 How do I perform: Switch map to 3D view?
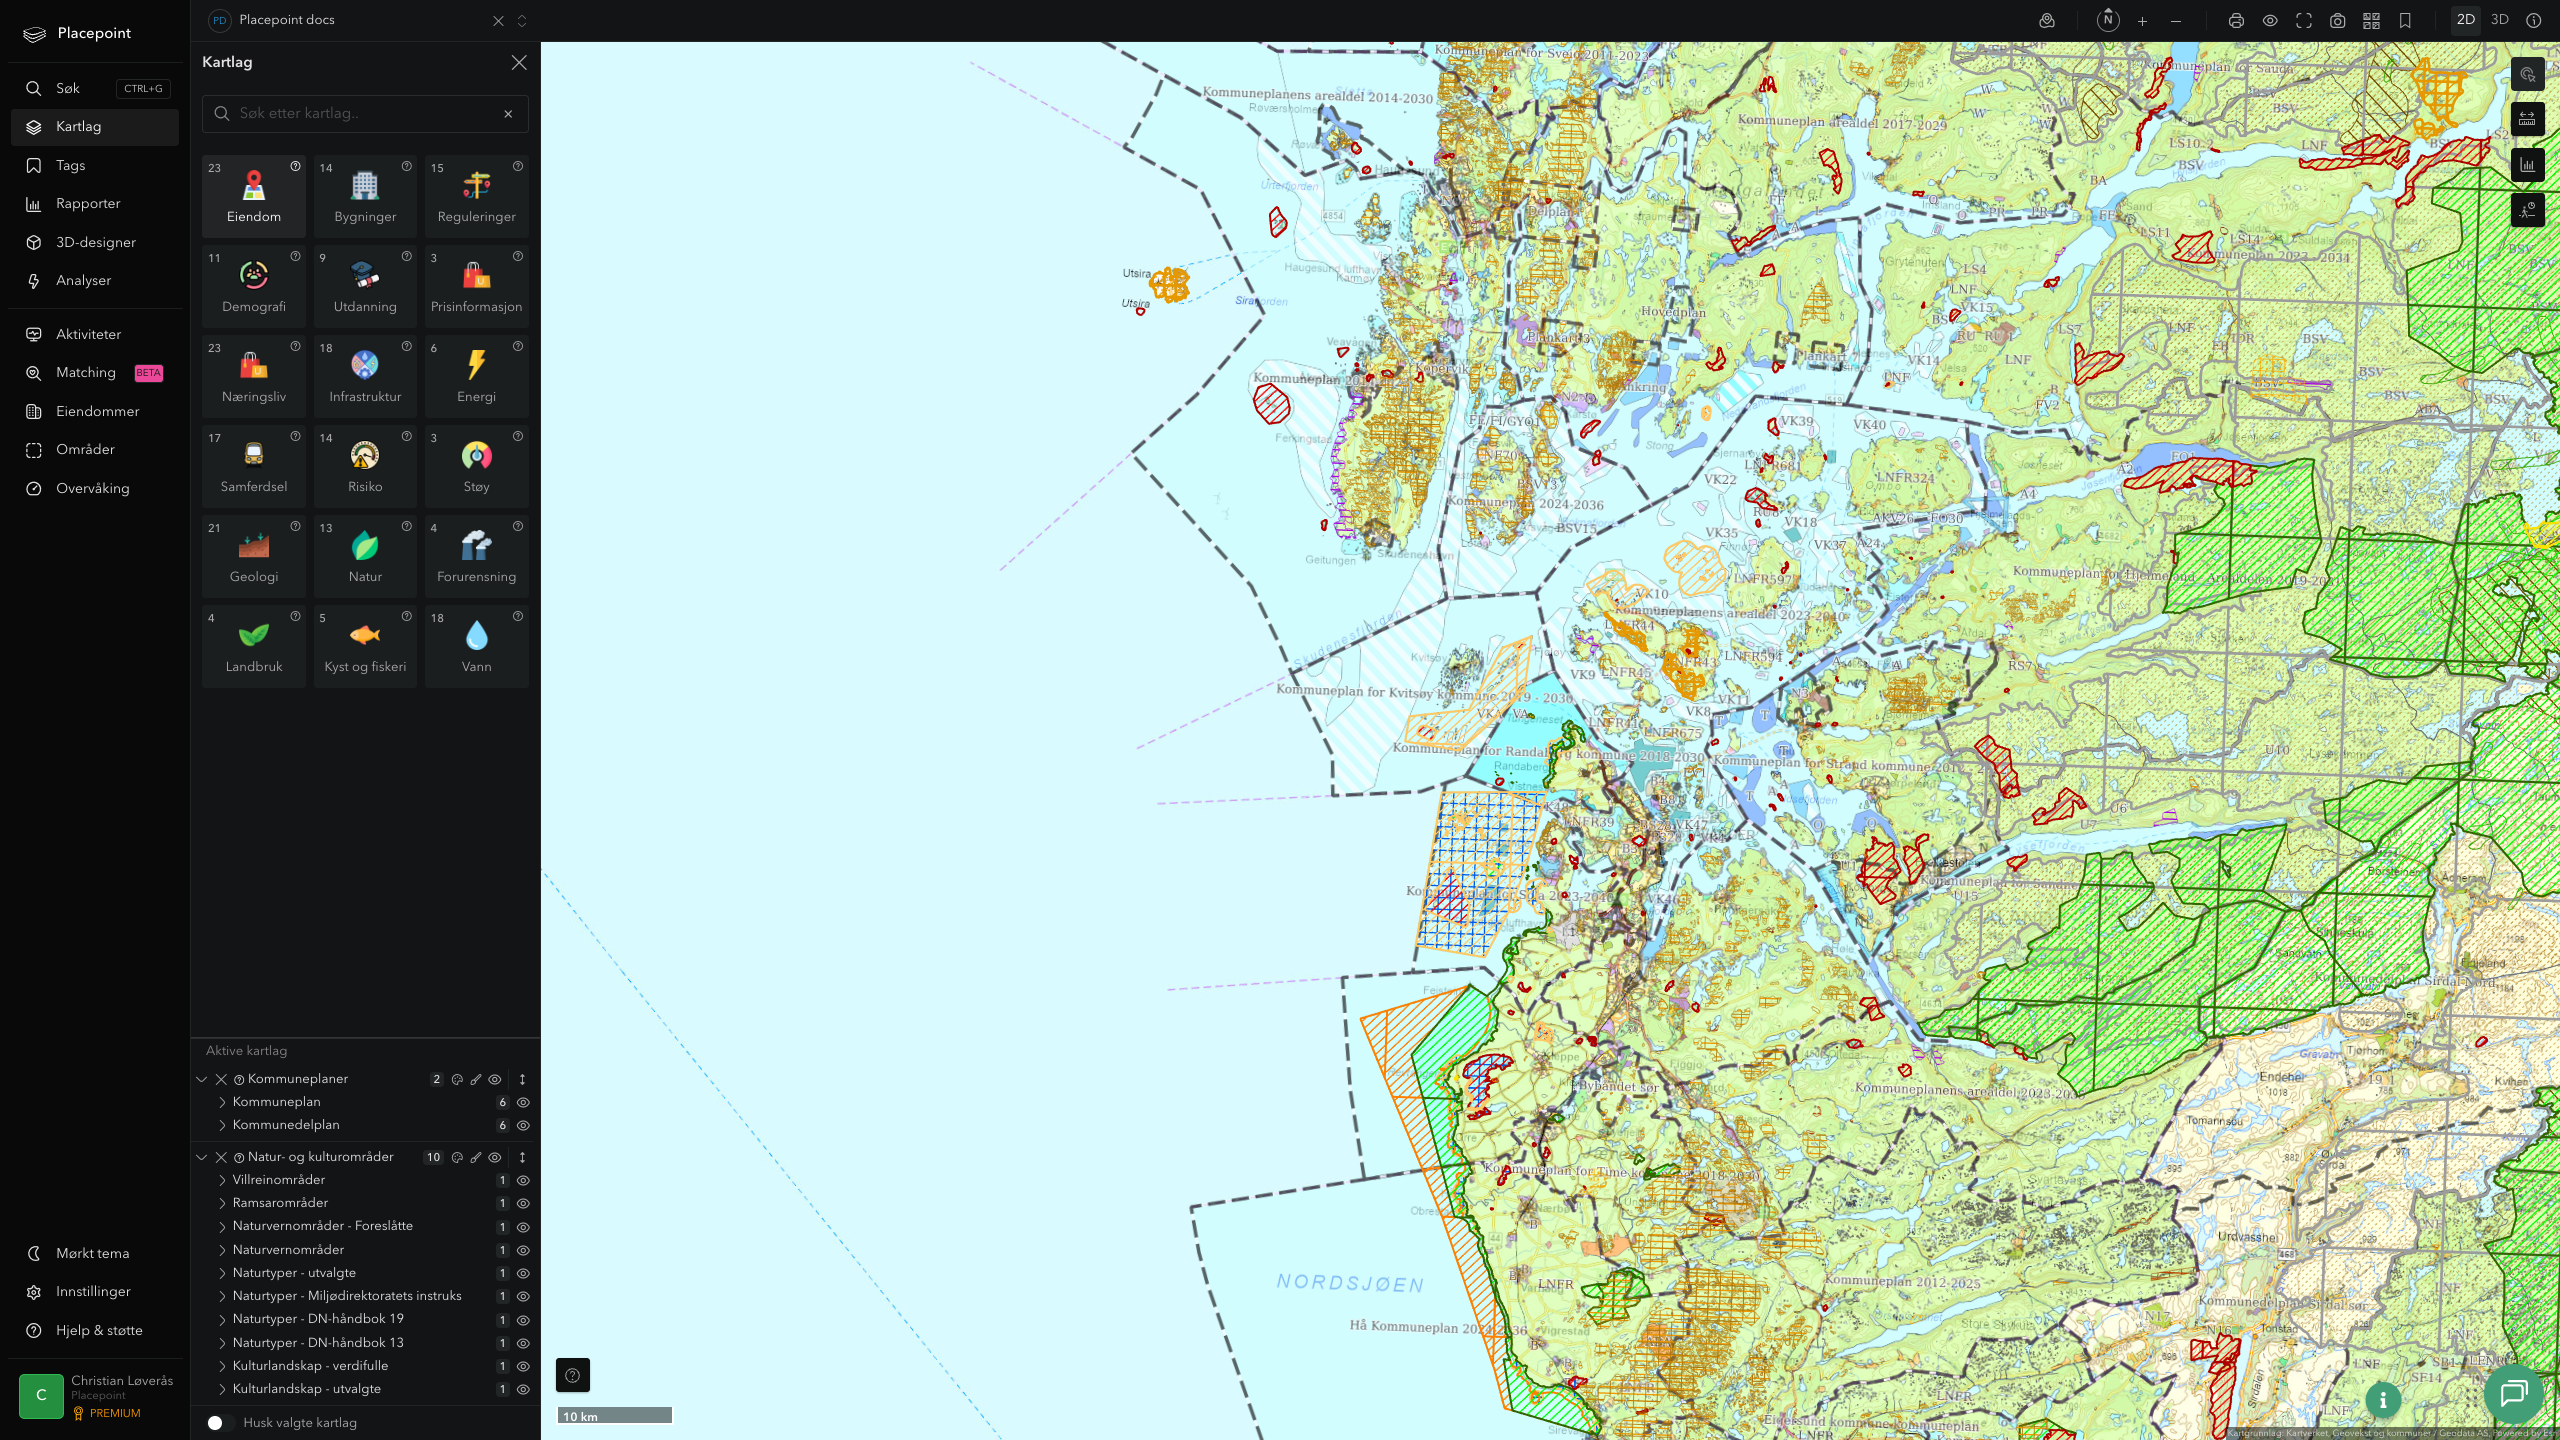click(x=2499, y=20)
